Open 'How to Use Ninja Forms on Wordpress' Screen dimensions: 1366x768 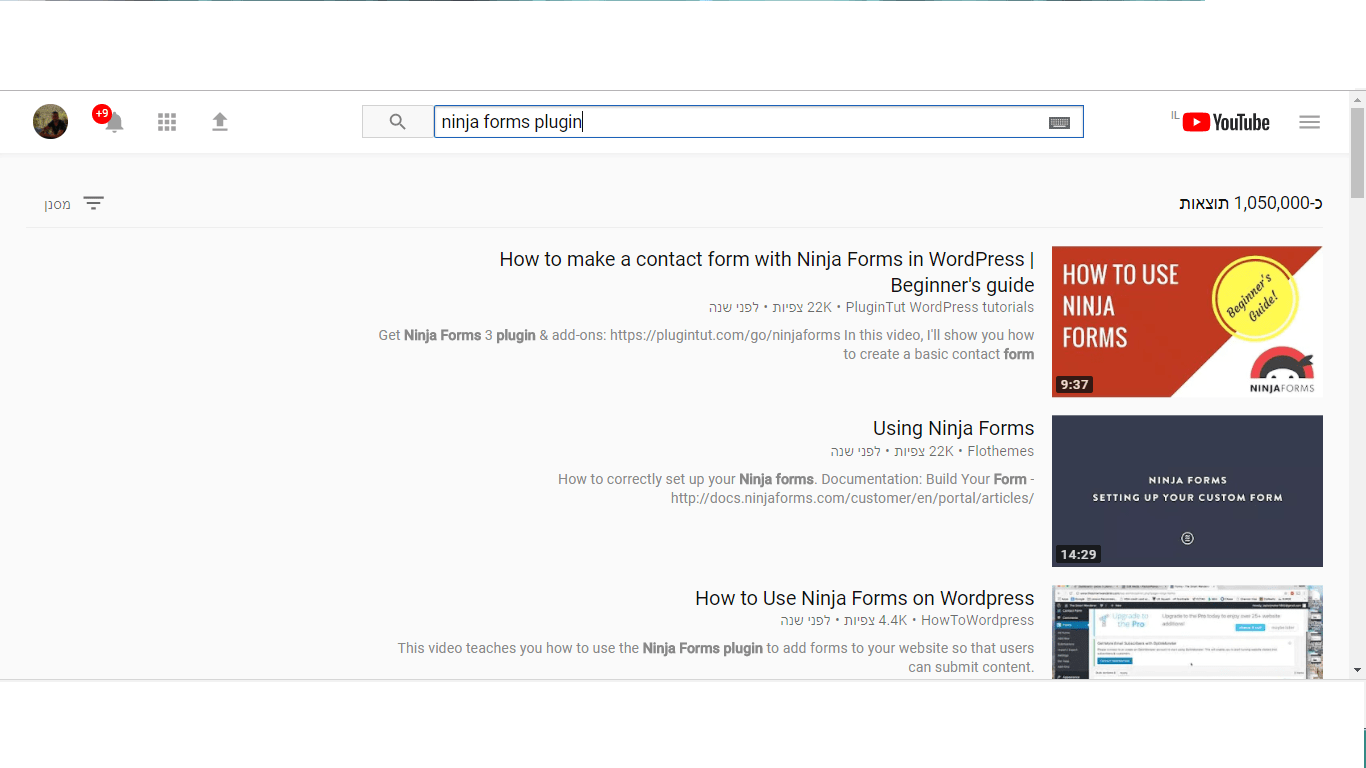(864, 598)
